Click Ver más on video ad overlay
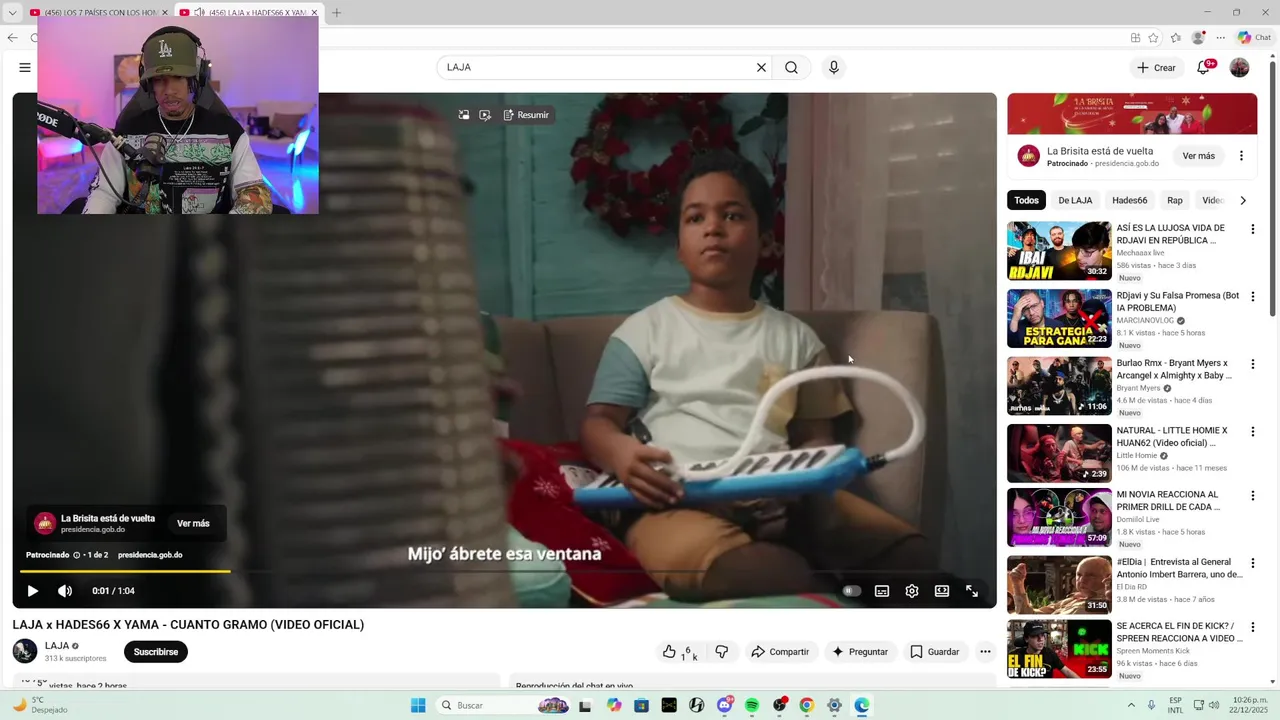Screen dimensions: 1280x720 (193, 524)
